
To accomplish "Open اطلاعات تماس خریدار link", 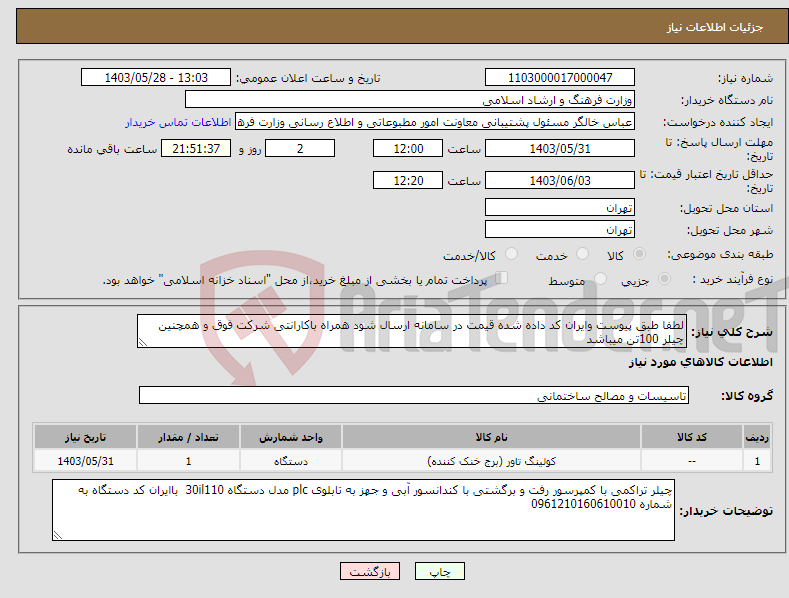I will click(x=178, y=122).
